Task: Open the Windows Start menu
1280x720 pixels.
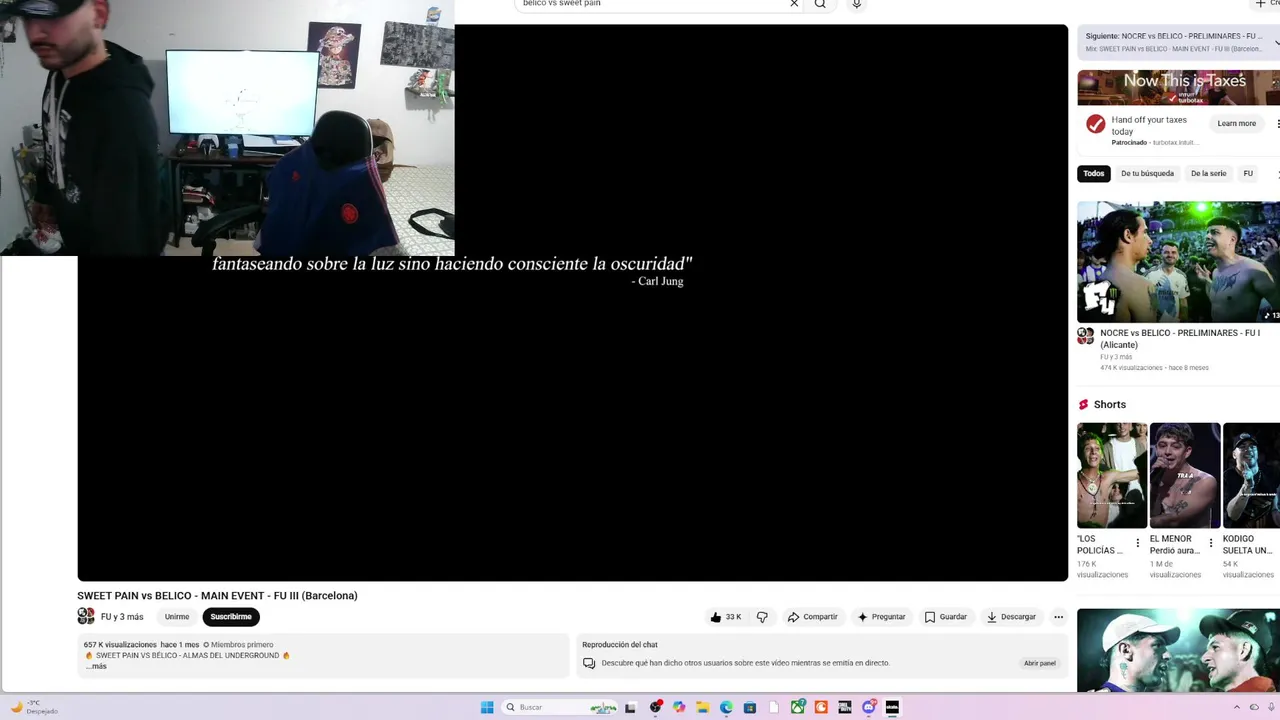Action: click(487, 707)
